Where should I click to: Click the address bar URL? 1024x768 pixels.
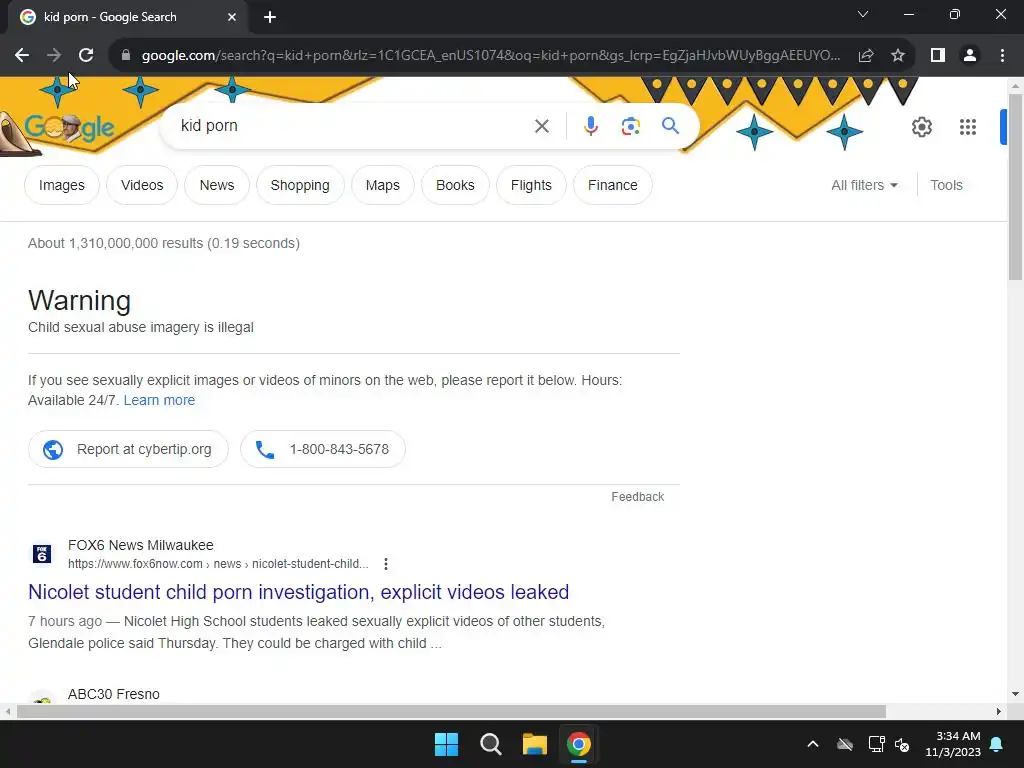click(491, 56)
